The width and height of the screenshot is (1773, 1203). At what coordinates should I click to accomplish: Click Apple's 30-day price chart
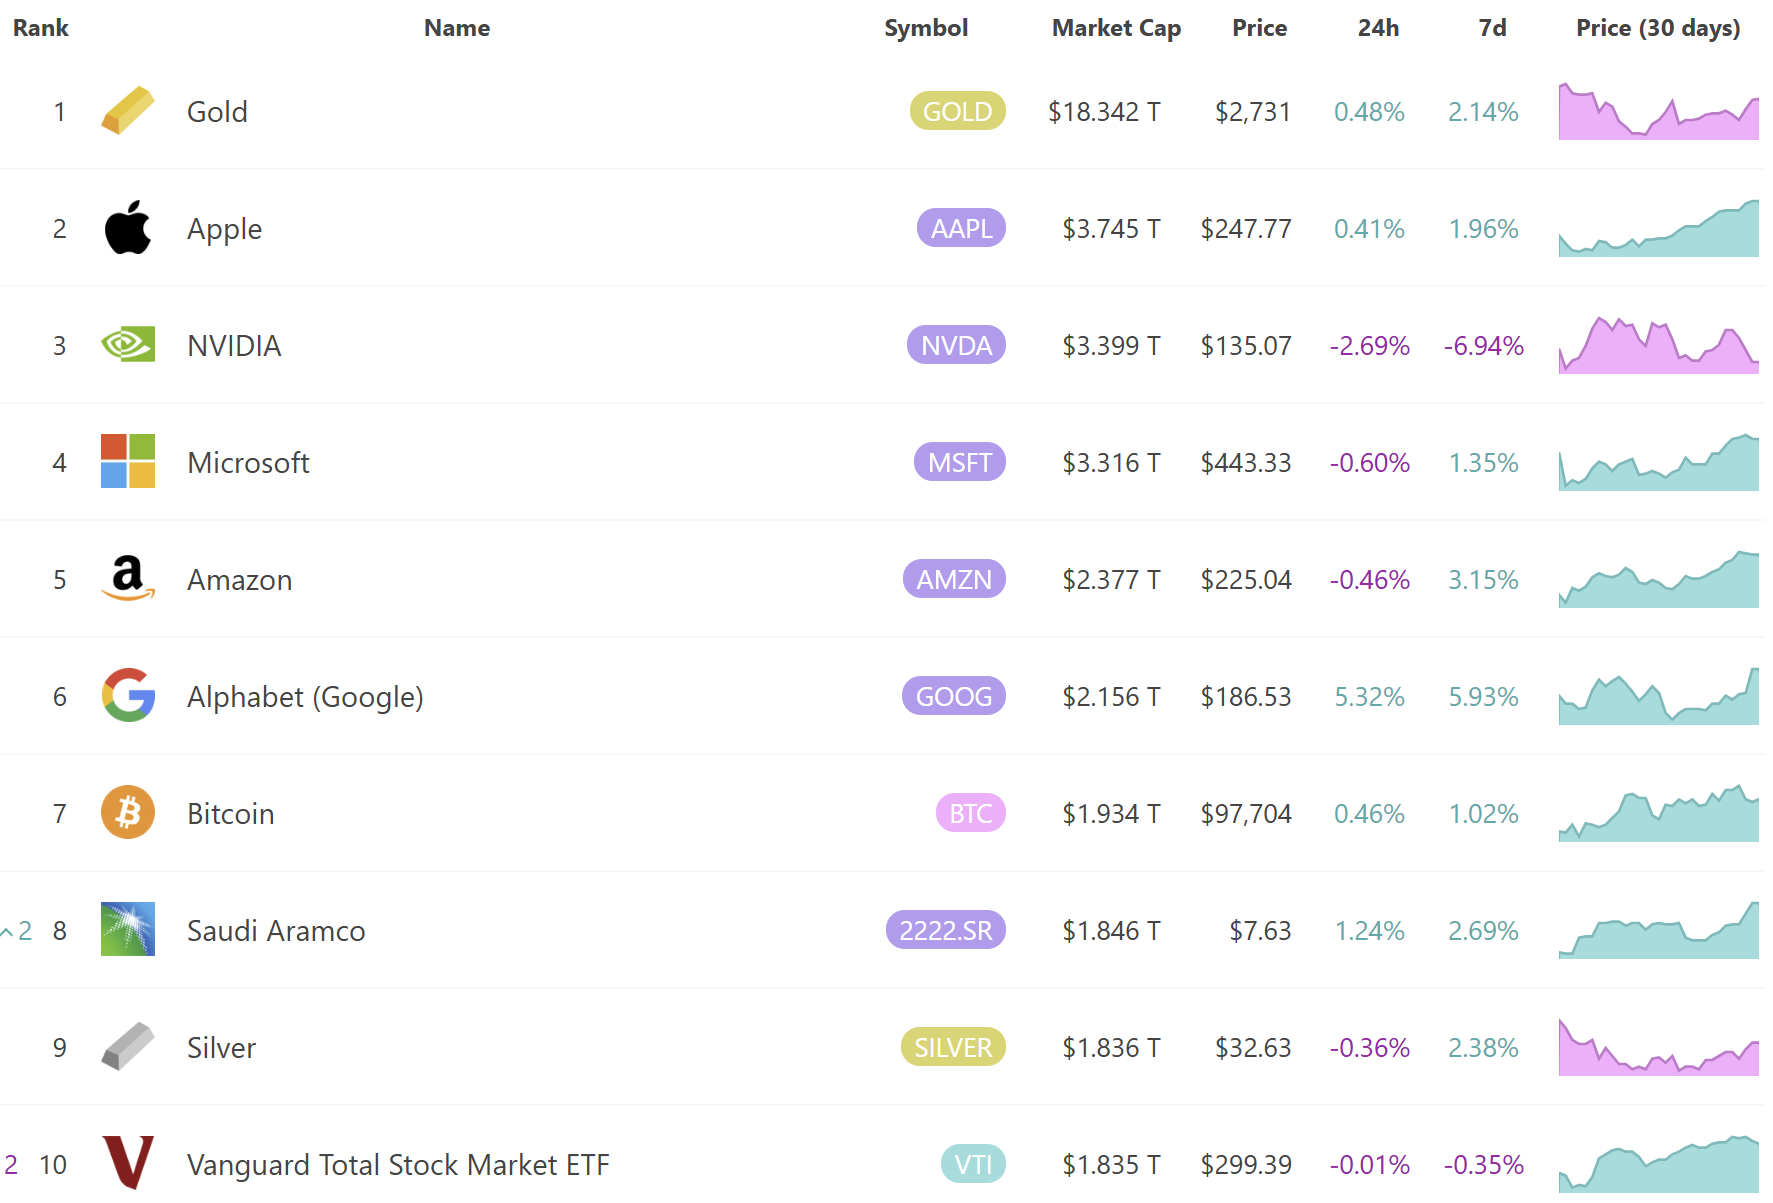pos(1658,228)
